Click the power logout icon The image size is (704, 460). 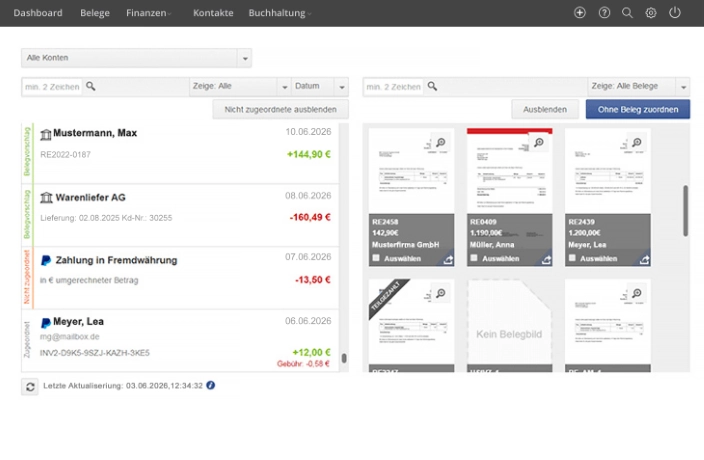675,13
